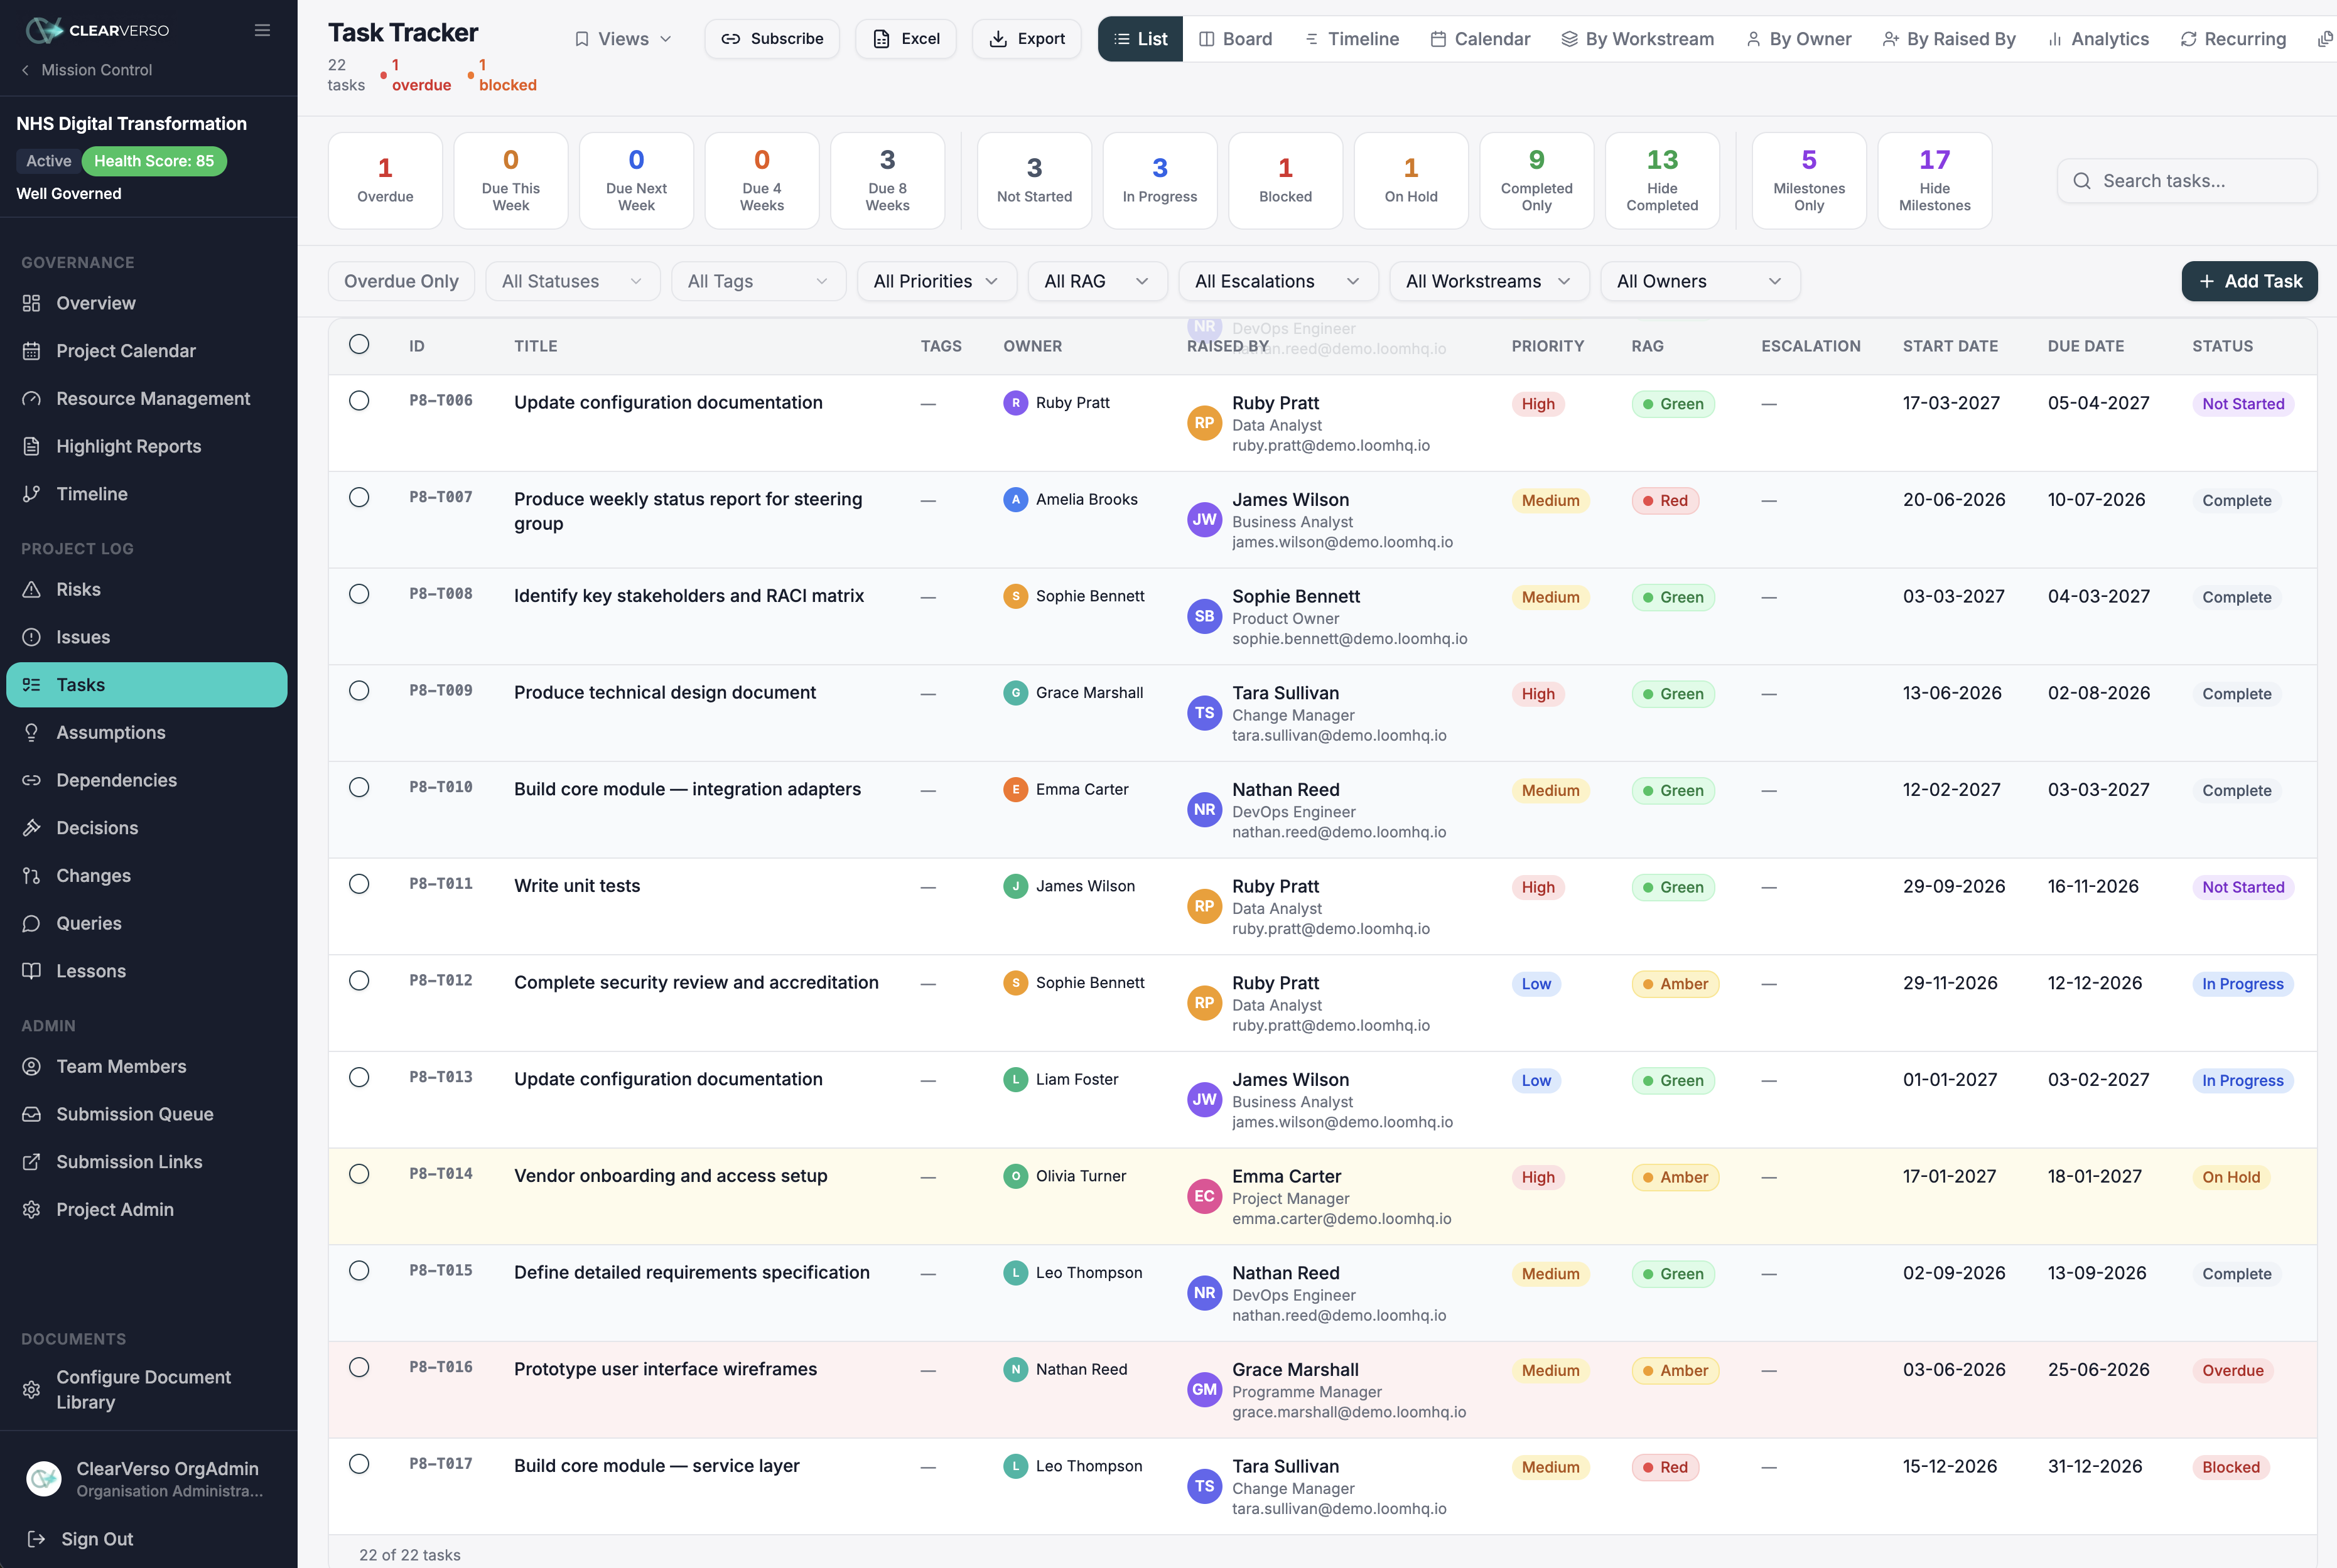
Task: Select the checkbox for task P8-T006
Action: click(359, 401)
